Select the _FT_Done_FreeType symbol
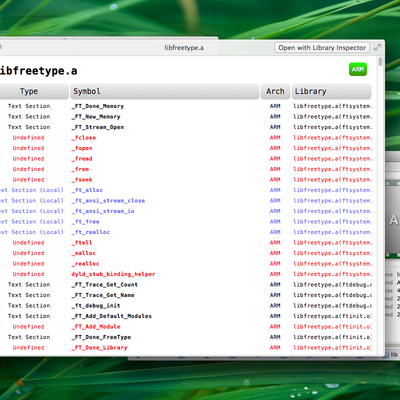This screenshot has height=400, width=400. (x=101, y=337)
